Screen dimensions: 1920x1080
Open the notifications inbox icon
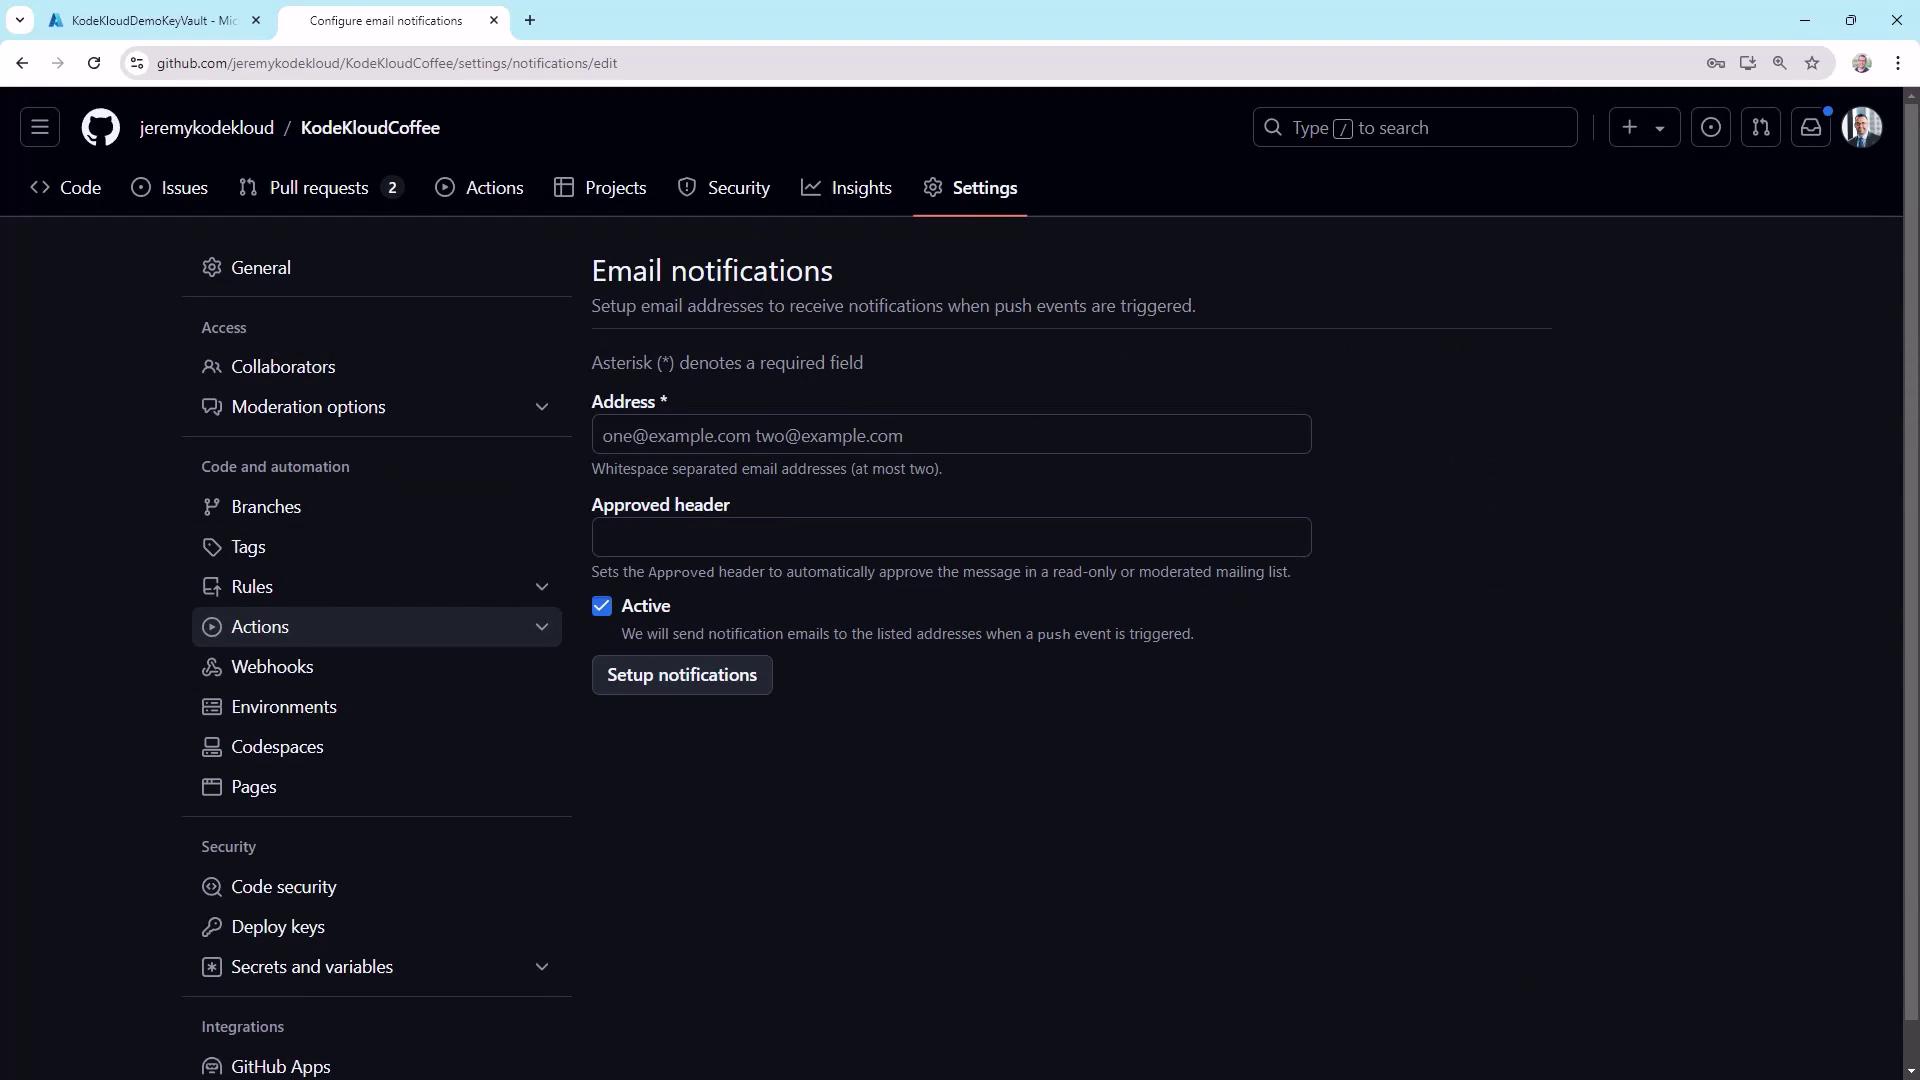point(1811,127)
